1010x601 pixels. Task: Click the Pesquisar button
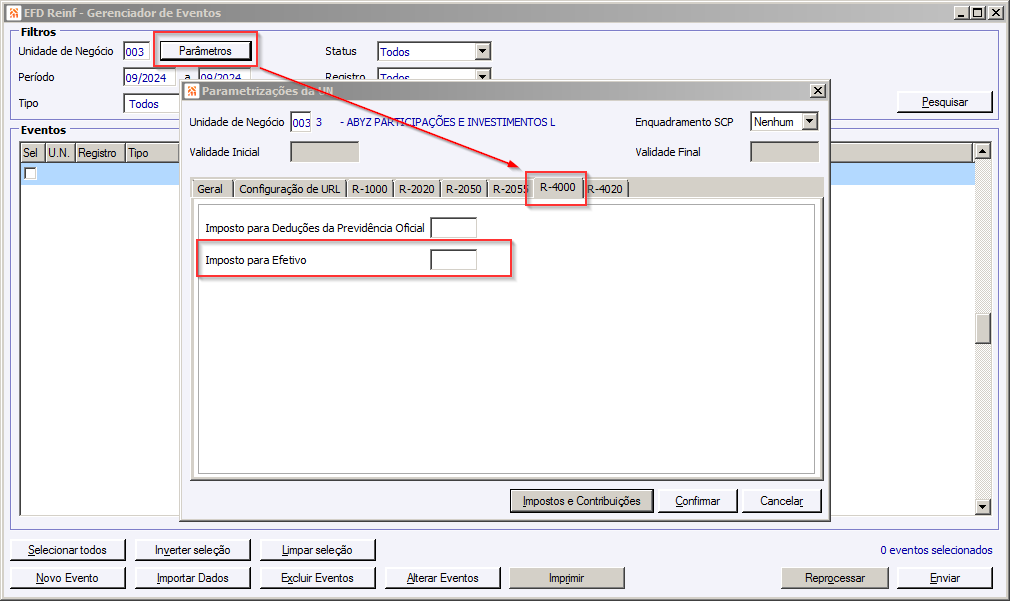(x=944, y=102)
